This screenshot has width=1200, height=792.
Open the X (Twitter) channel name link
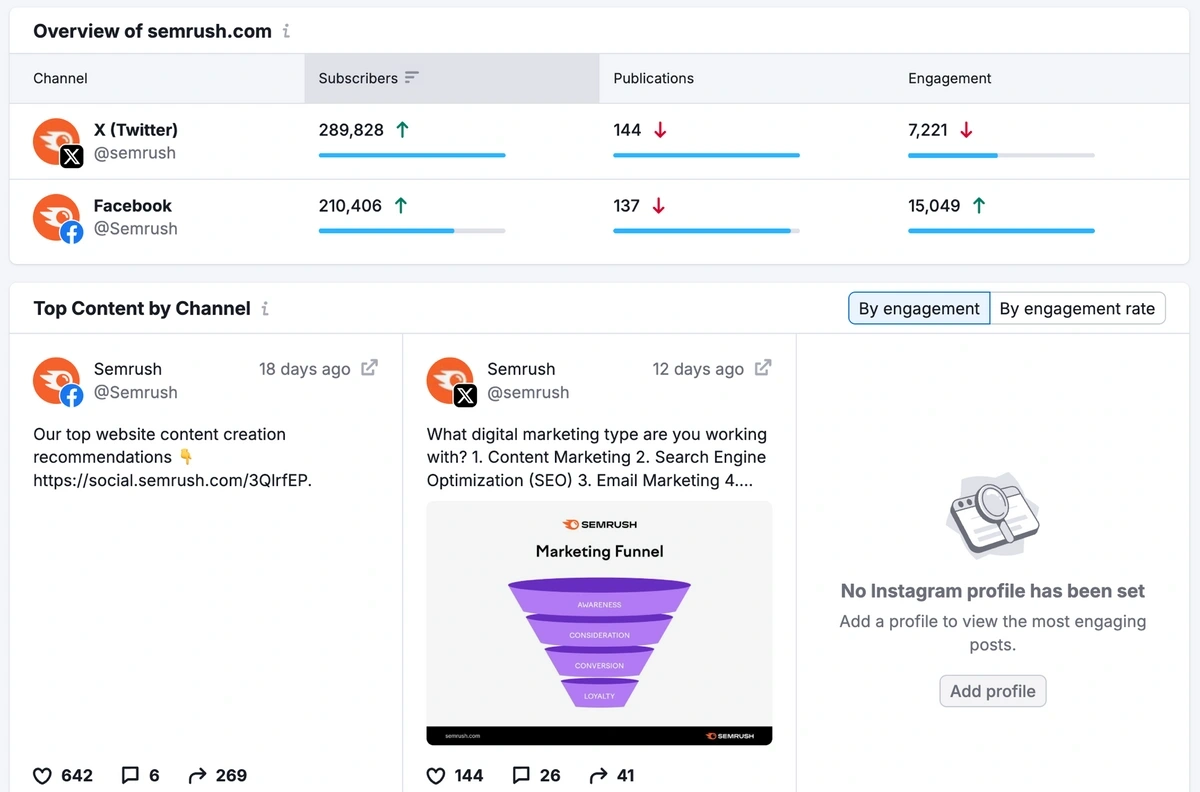[x=136, y=130]
